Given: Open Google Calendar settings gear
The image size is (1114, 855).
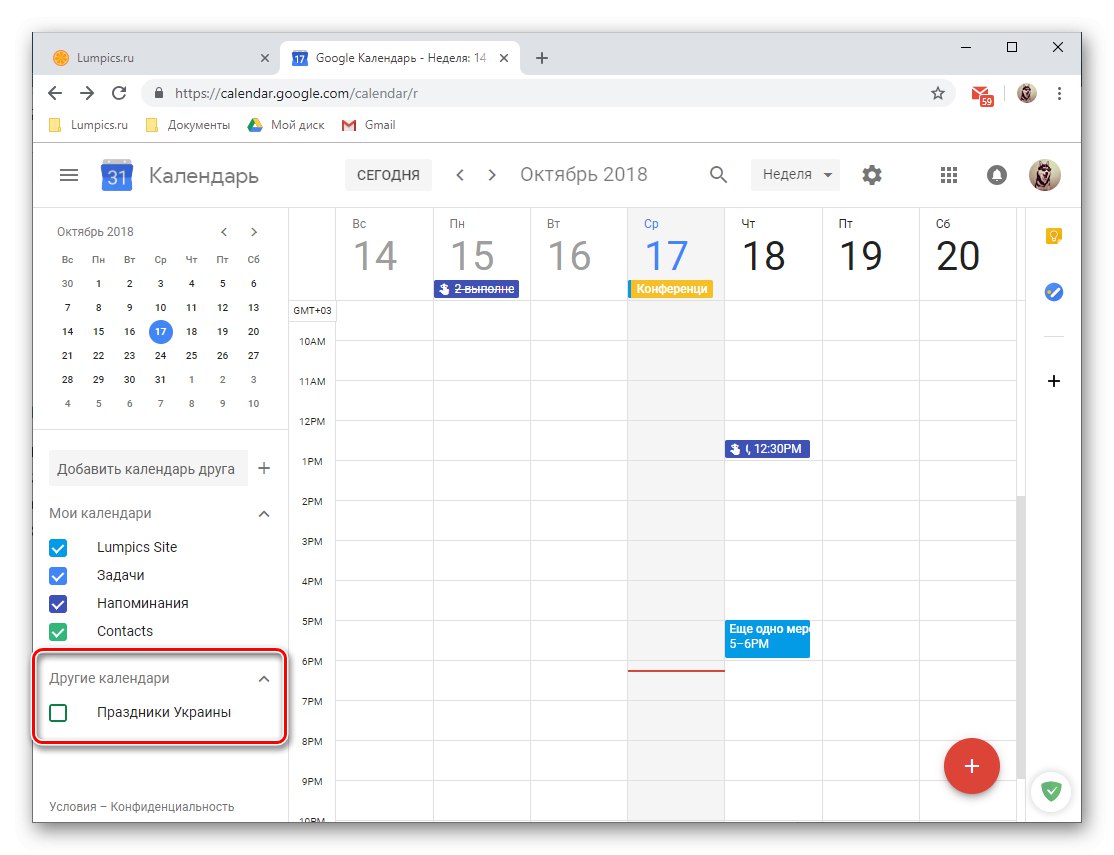Looking at the screenshot, I should (871, 174).
